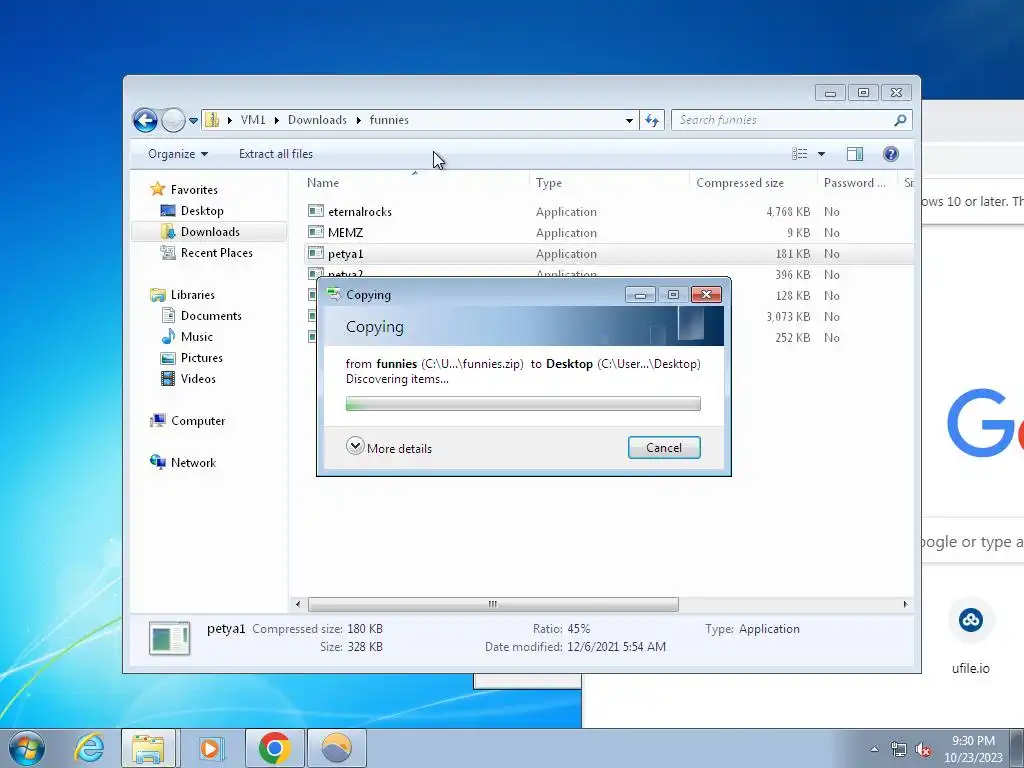Cancel the copying operation
This screenshot has height=768, width=1024.
pyautogui.click(x=664, y=447)
